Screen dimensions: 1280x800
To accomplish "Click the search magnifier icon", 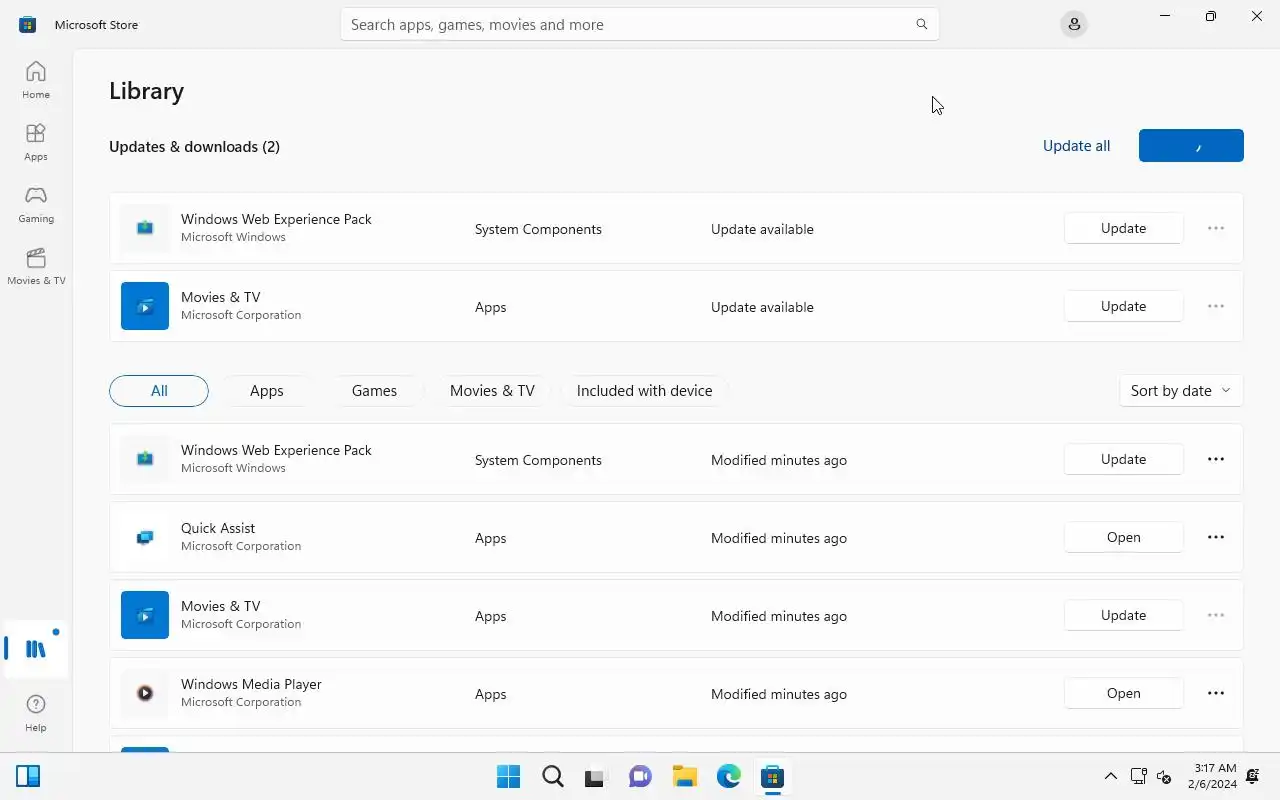I will (x=922, y=24).
